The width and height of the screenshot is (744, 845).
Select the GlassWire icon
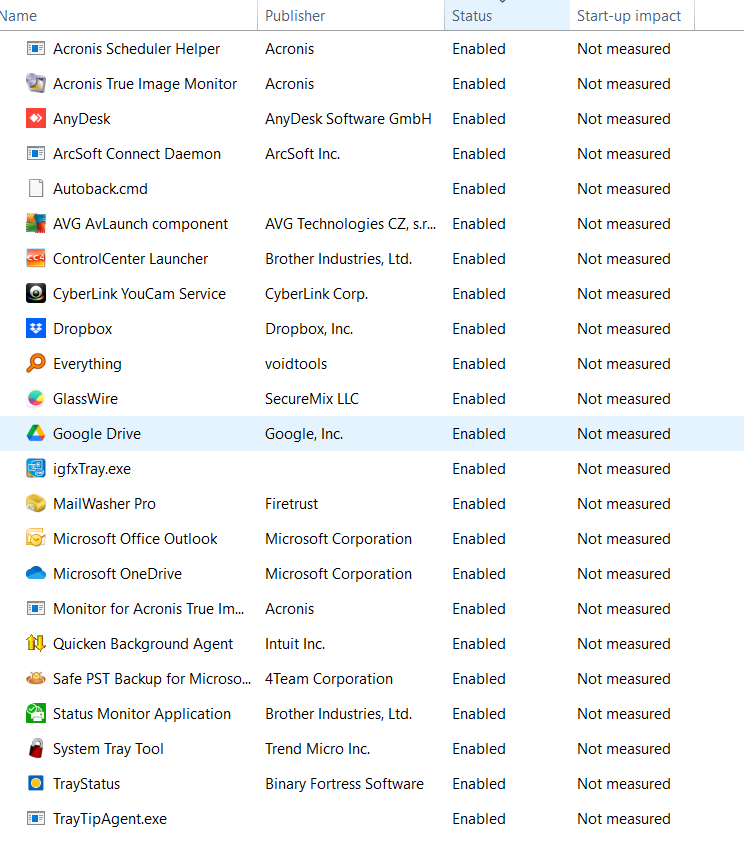tap(36, 399)
